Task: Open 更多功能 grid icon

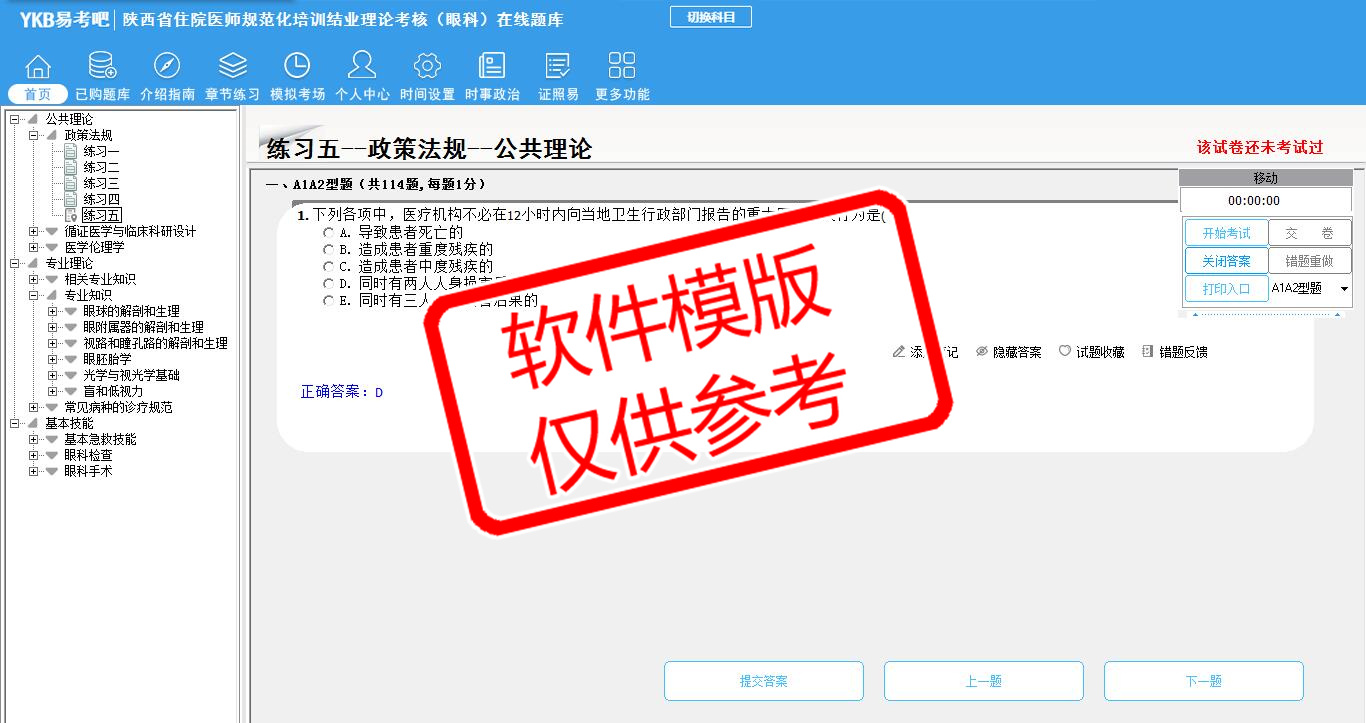Action: [622, 67]
